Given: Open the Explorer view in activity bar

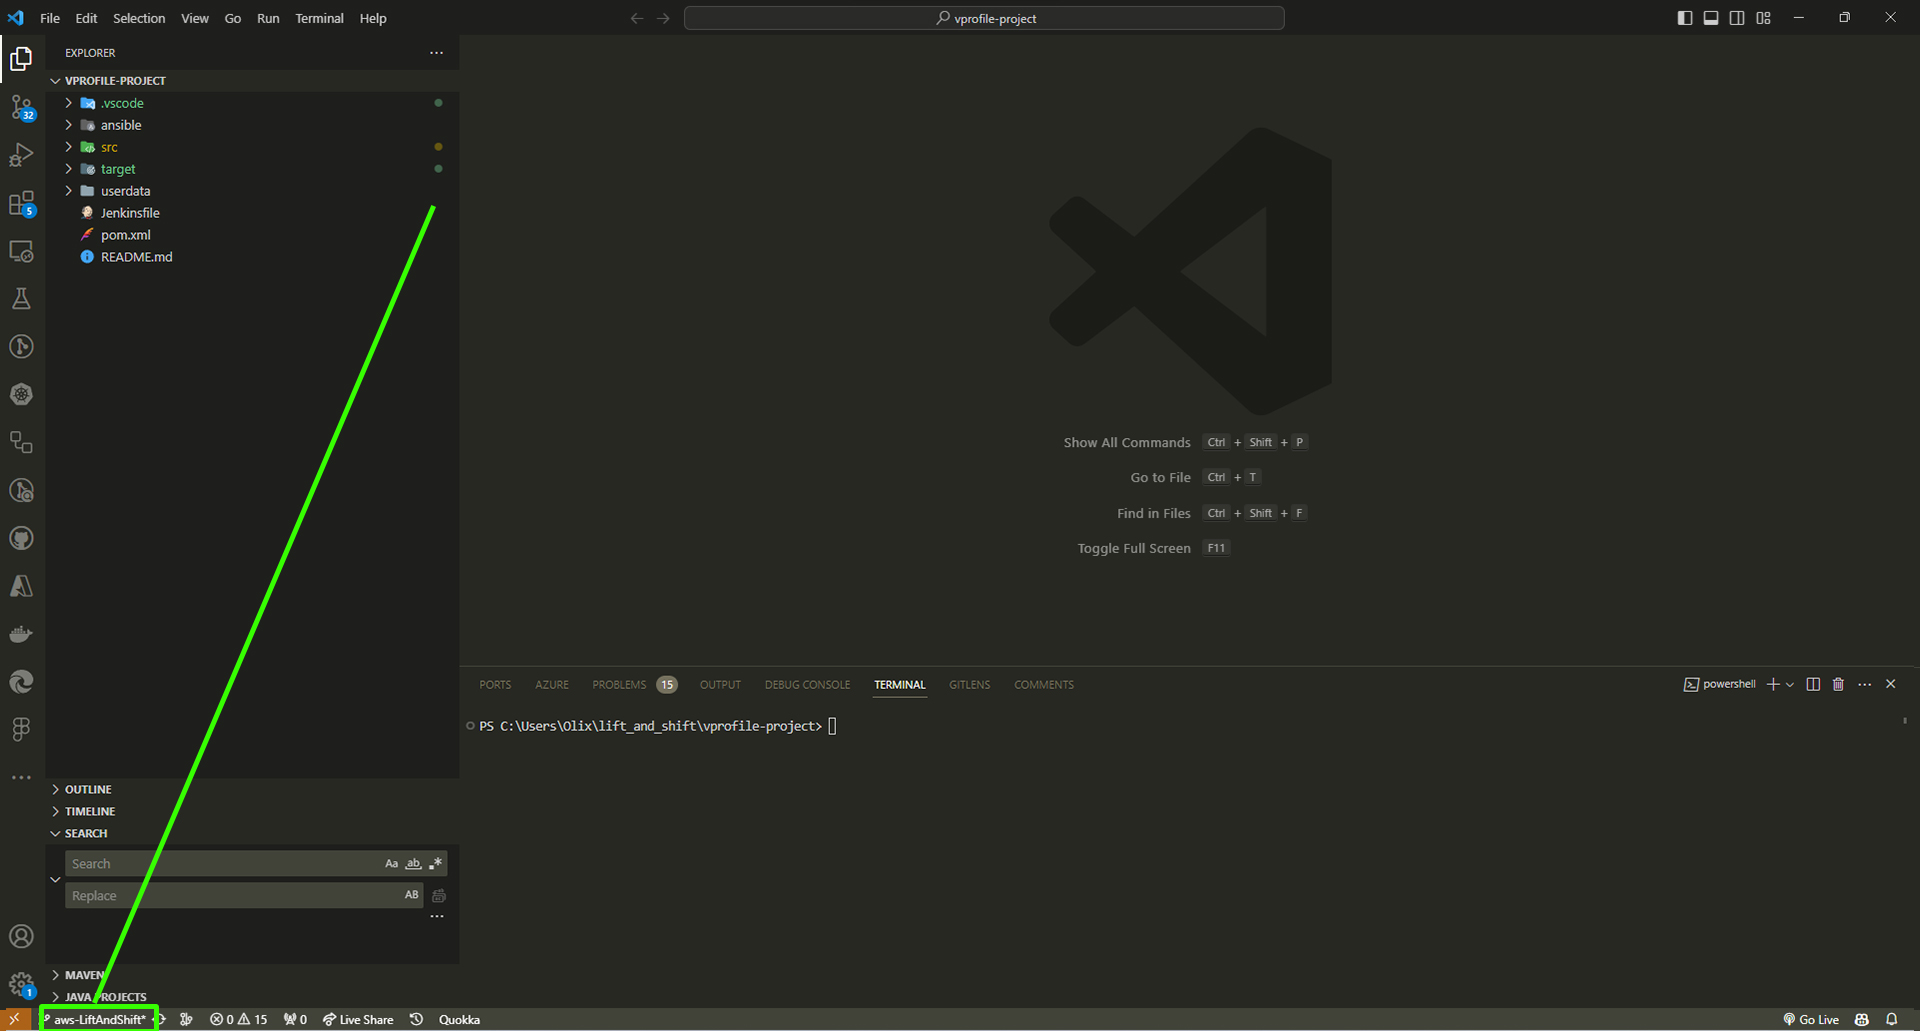Looking at the screenshot, I should 21,59.
